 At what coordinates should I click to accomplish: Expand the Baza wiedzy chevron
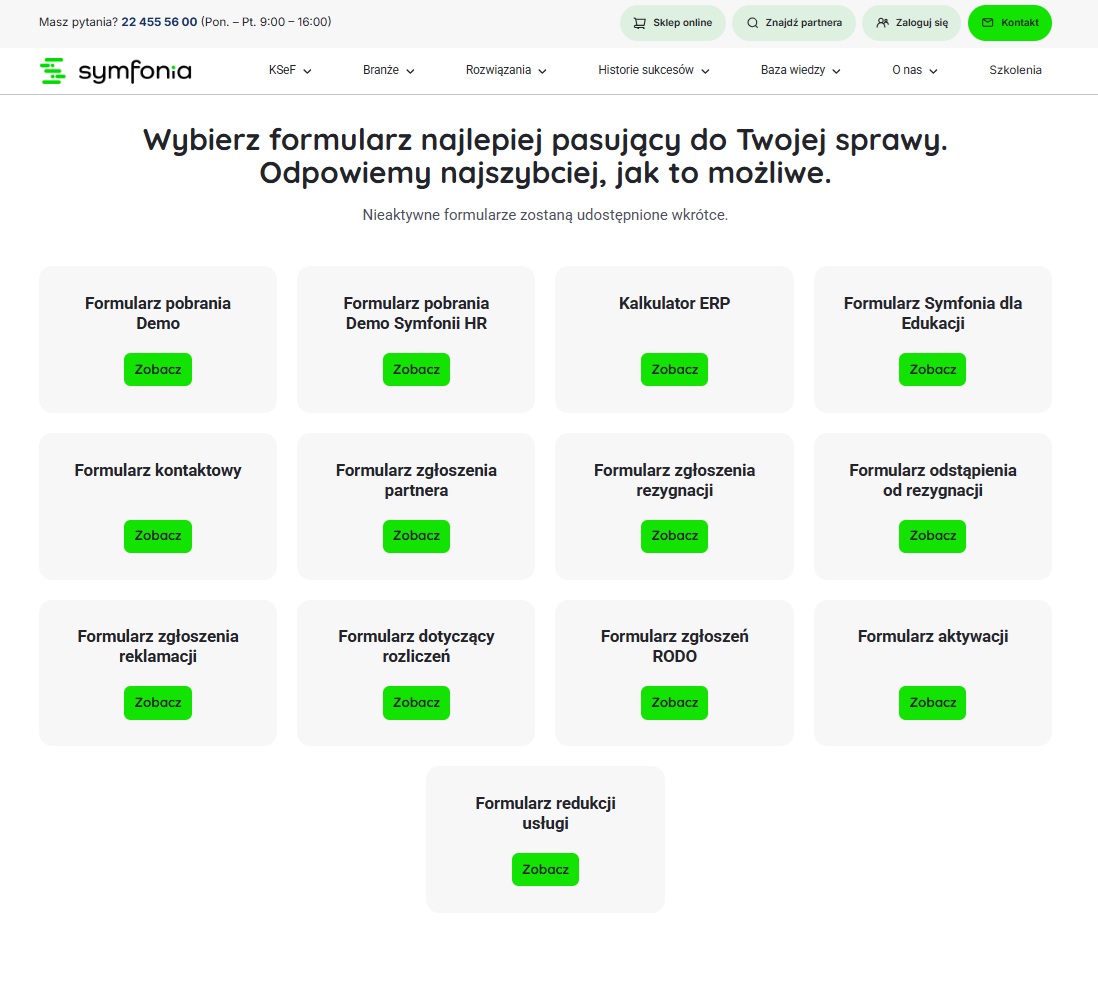coord(836,71)
